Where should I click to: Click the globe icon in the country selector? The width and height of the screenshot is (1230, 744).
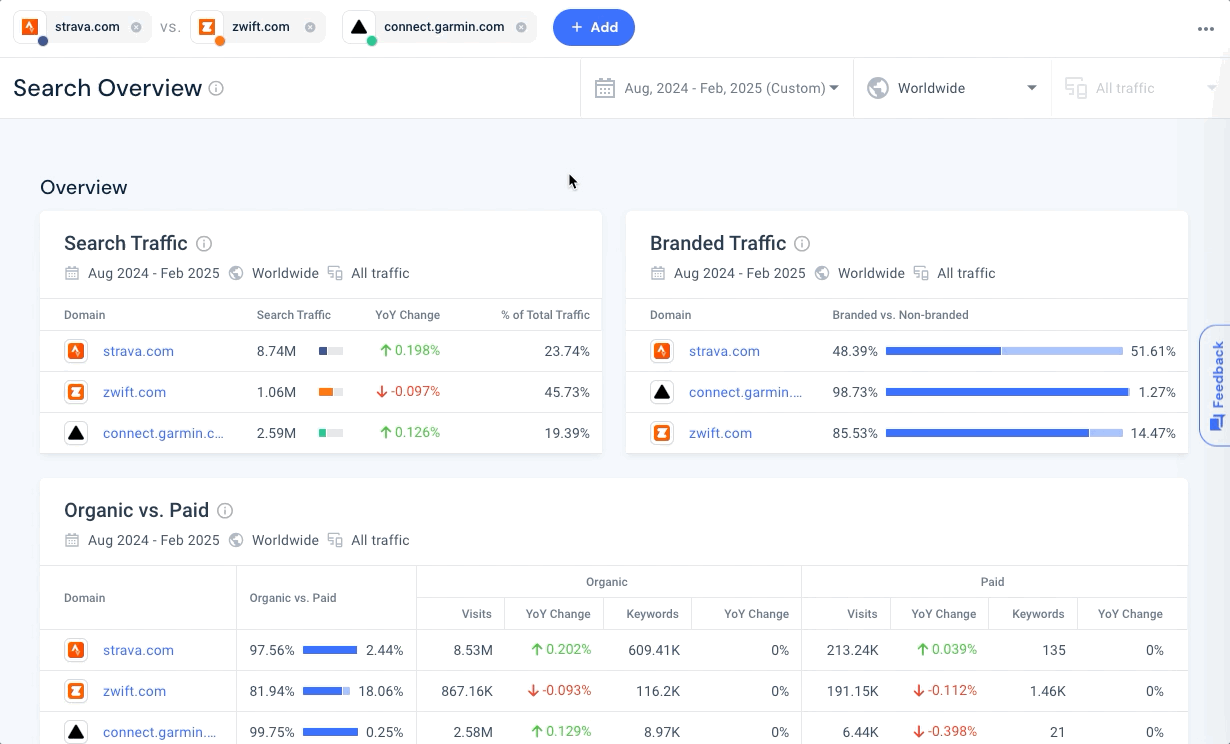coord(878,88)
